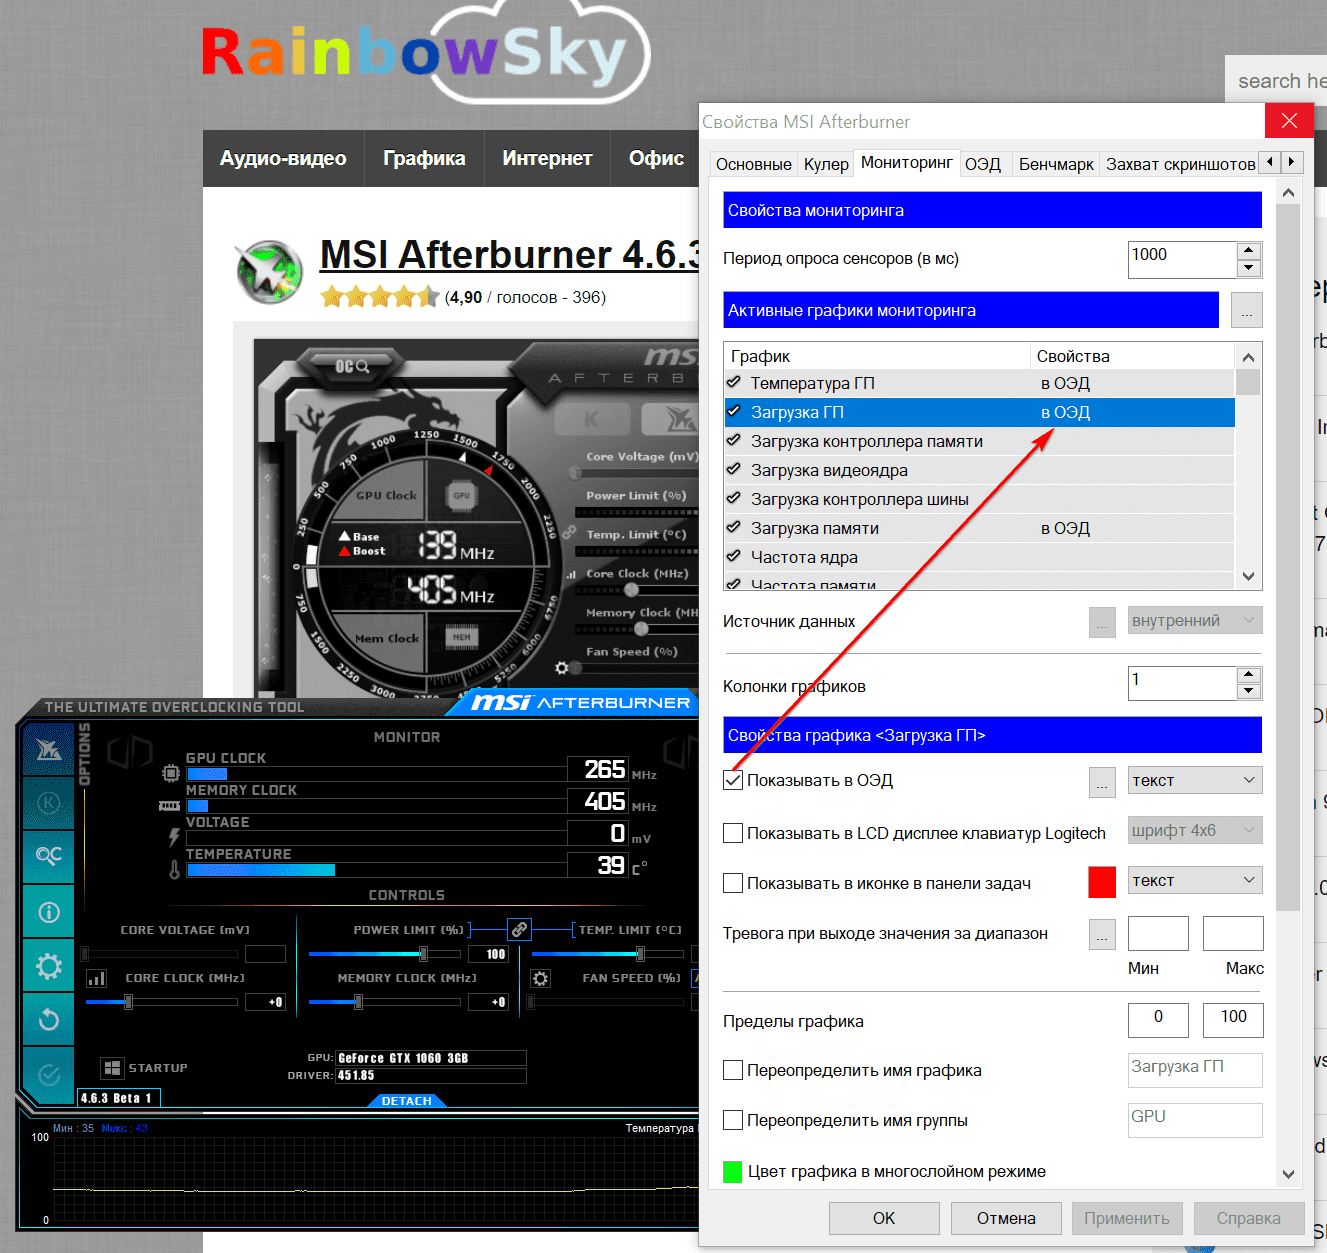The height and width of the screenshot is (1253, 1327).
Task: Open the information icon in the sidebar
Action: tap(48, 912)
